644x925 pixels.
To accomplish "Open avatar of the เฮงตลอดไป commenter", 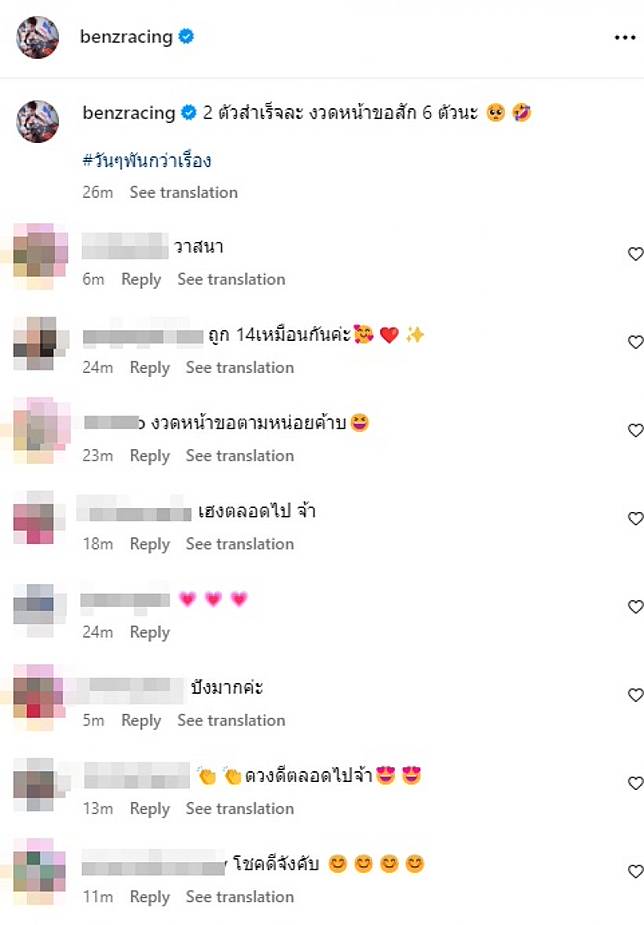I will (x=34, y=518).
